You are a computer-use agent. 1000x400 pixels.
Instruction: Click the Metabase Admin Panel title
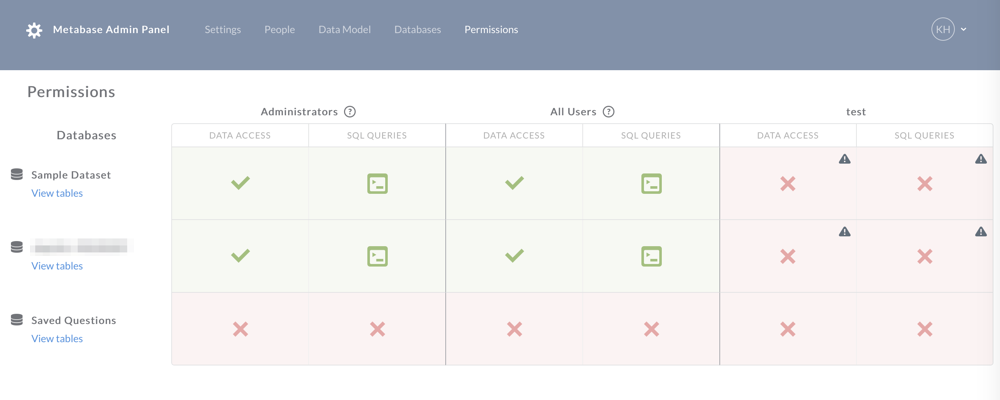111,30
